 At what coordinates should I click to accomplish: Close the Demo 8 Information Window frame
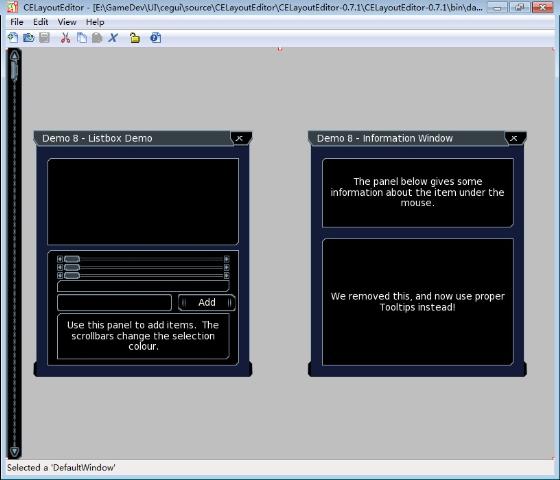click(x=514, y=138)
